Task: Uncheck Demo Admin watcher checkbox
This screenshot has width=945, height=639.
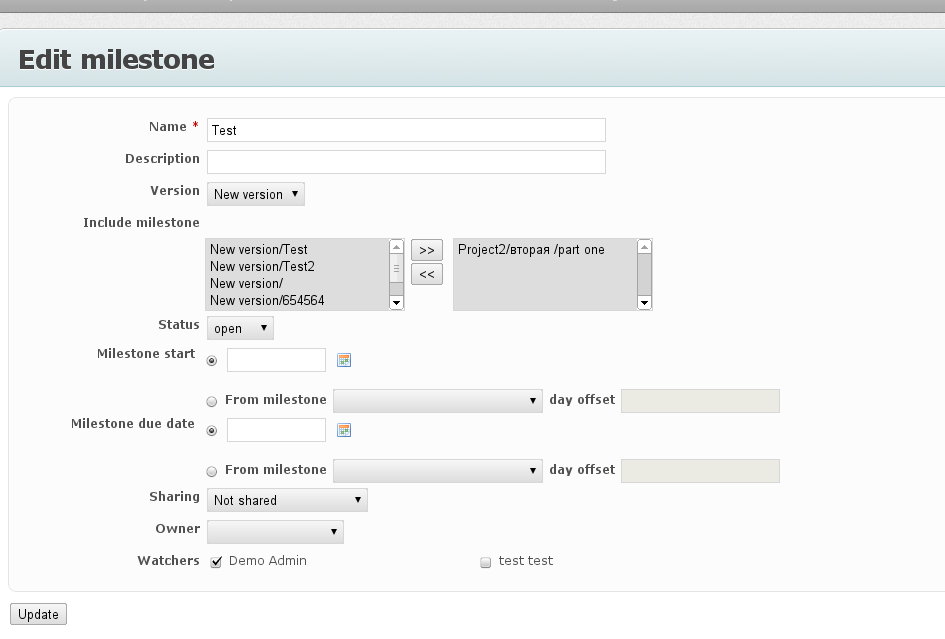Action: (x=216, y=562)
